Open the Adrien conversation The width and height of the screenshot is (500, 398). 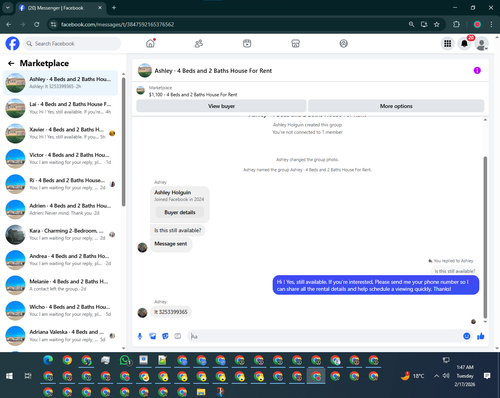[x=60, y=209]
